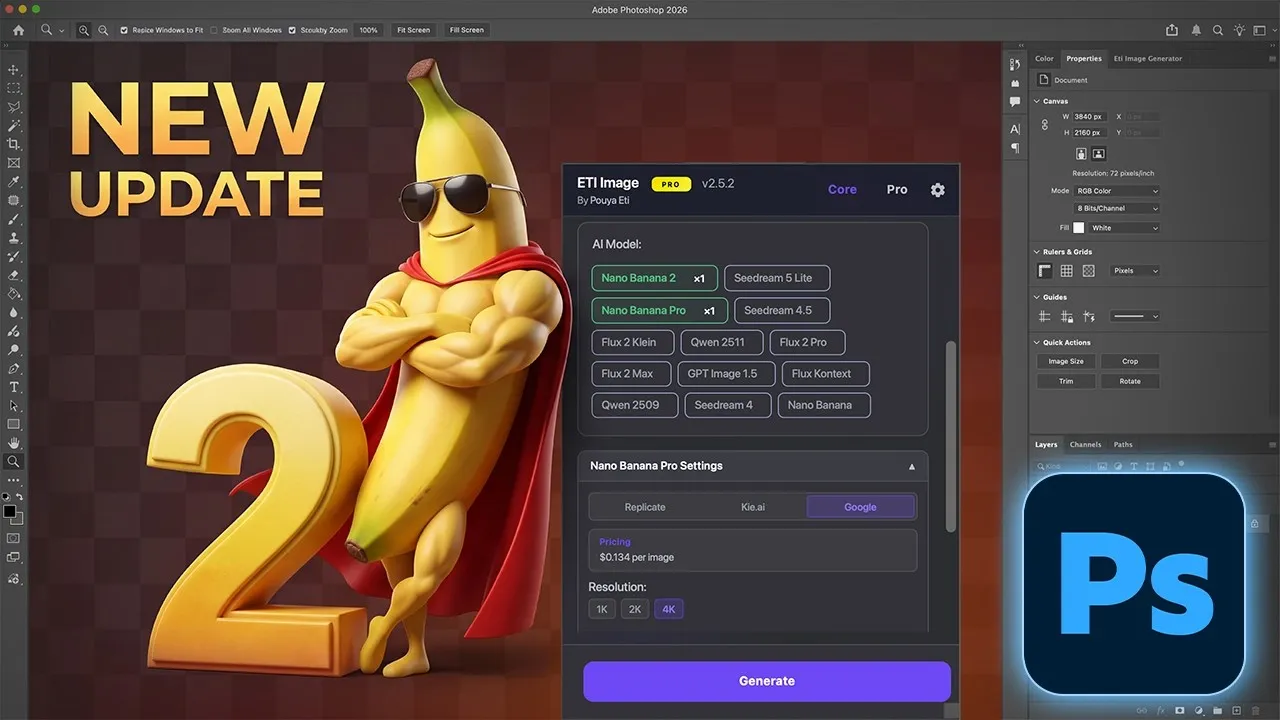Select the Rectangle shape tool
This screenshot has width=1280, height=720.
click(14, 424)
